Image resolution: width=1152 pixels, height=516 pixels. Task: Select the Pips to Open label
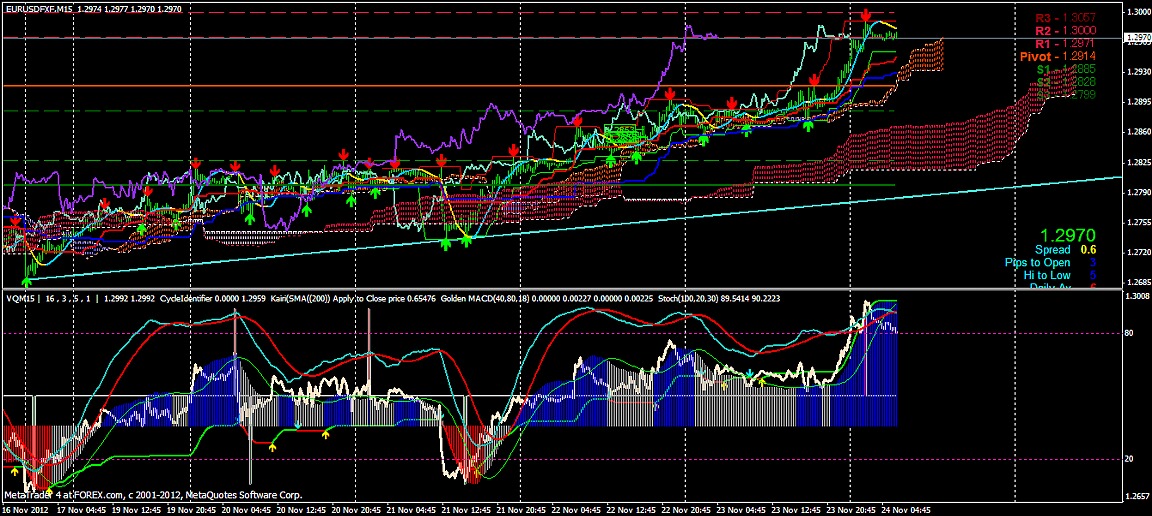(x=1037, y=262)
